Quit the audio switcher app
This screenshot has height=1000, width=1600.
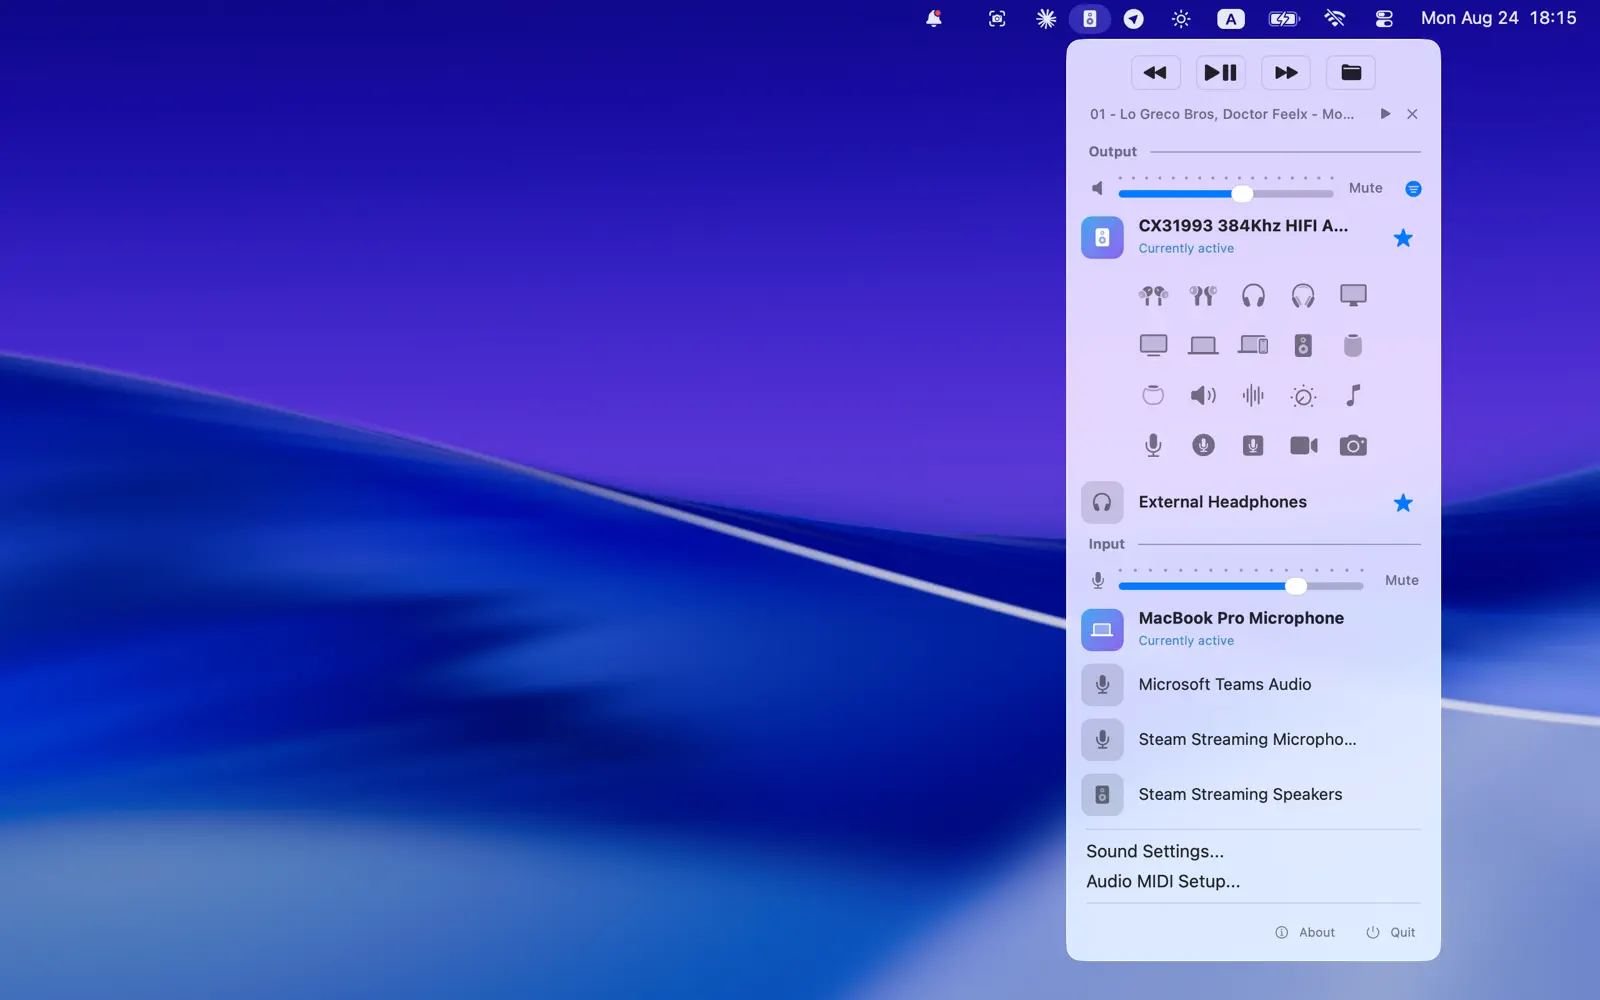click(1391, 932)
